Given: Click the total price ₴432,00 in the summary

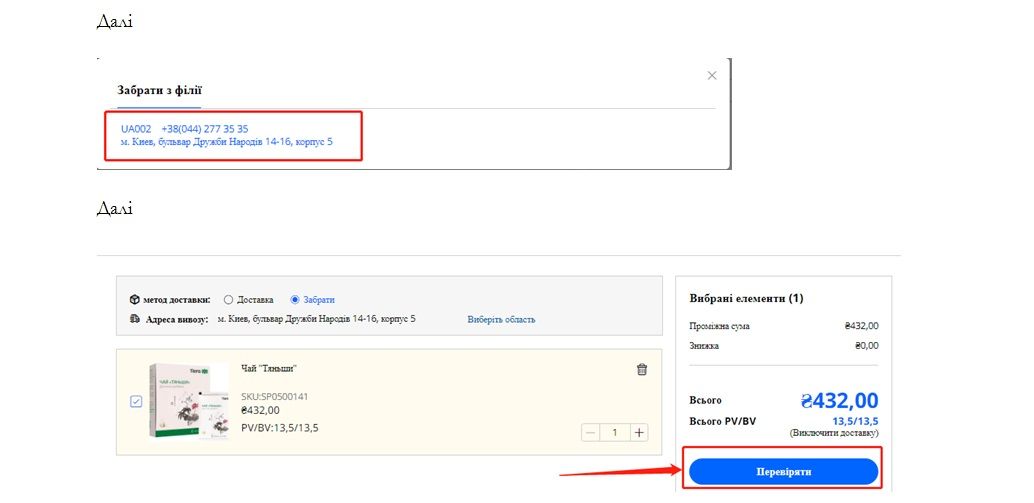Looking at the screenshot, I should pos(839,401).
